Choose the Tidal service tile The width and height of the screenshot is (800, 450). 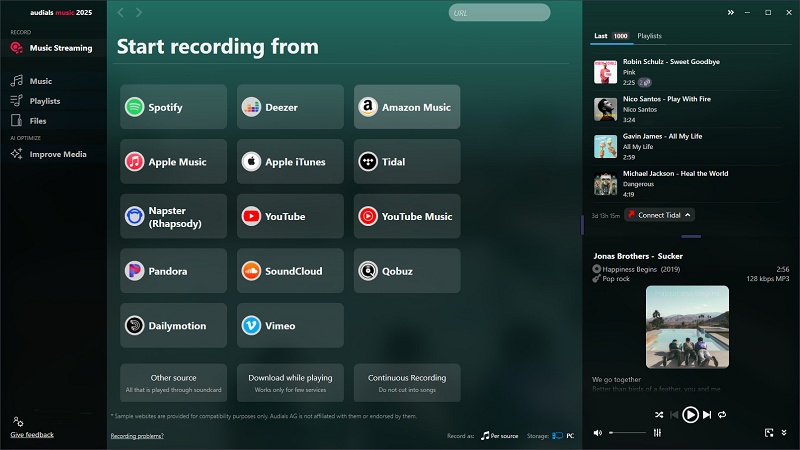[407, 162]
